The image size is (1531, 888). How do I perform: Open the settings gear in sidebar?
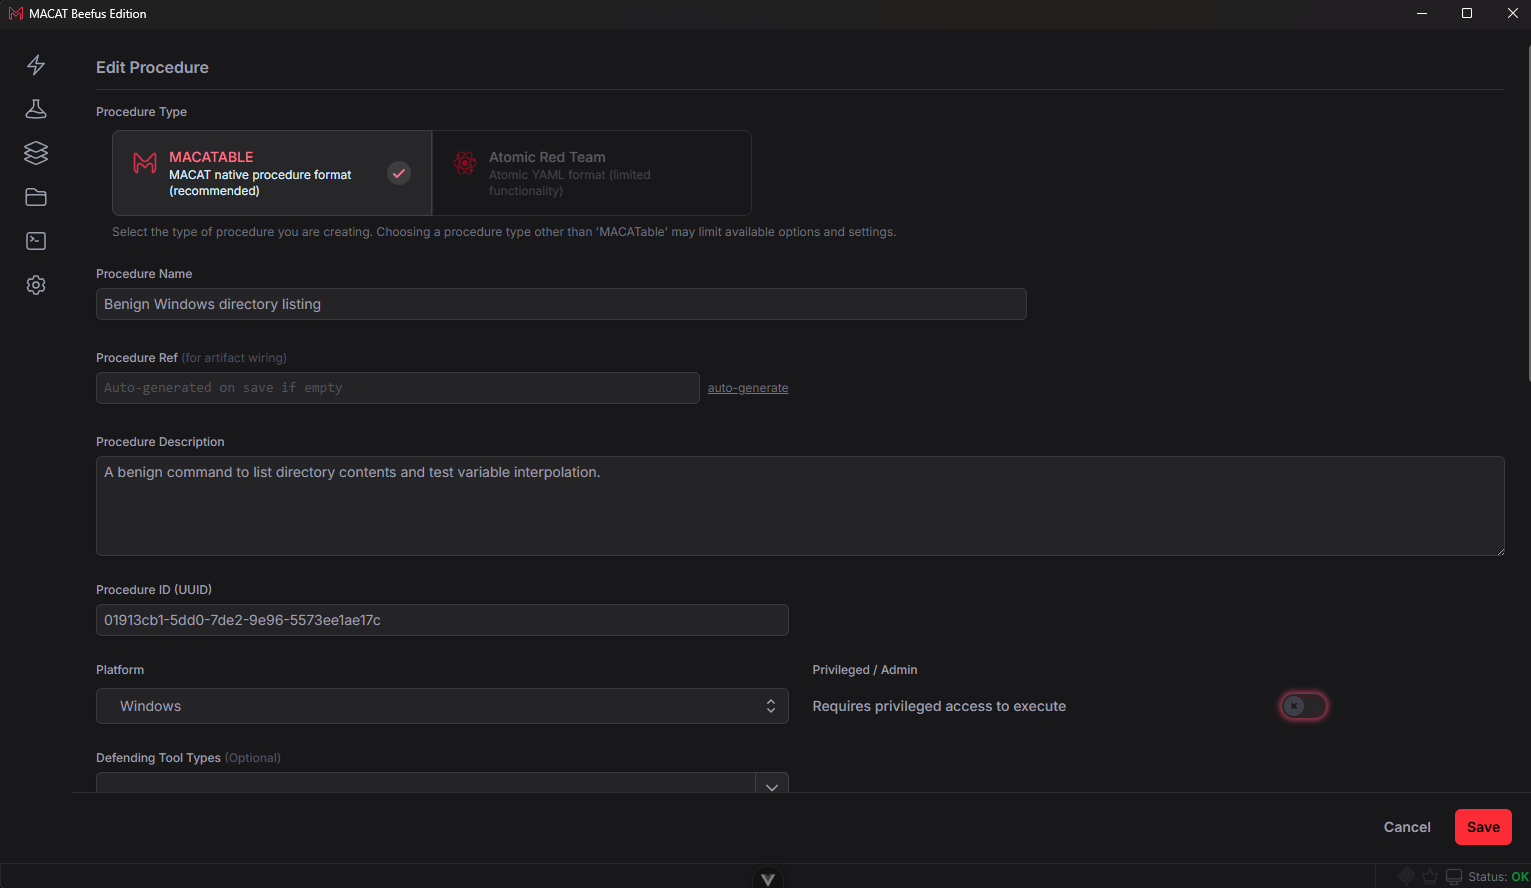pyautogui.click(x=36, y=285)
